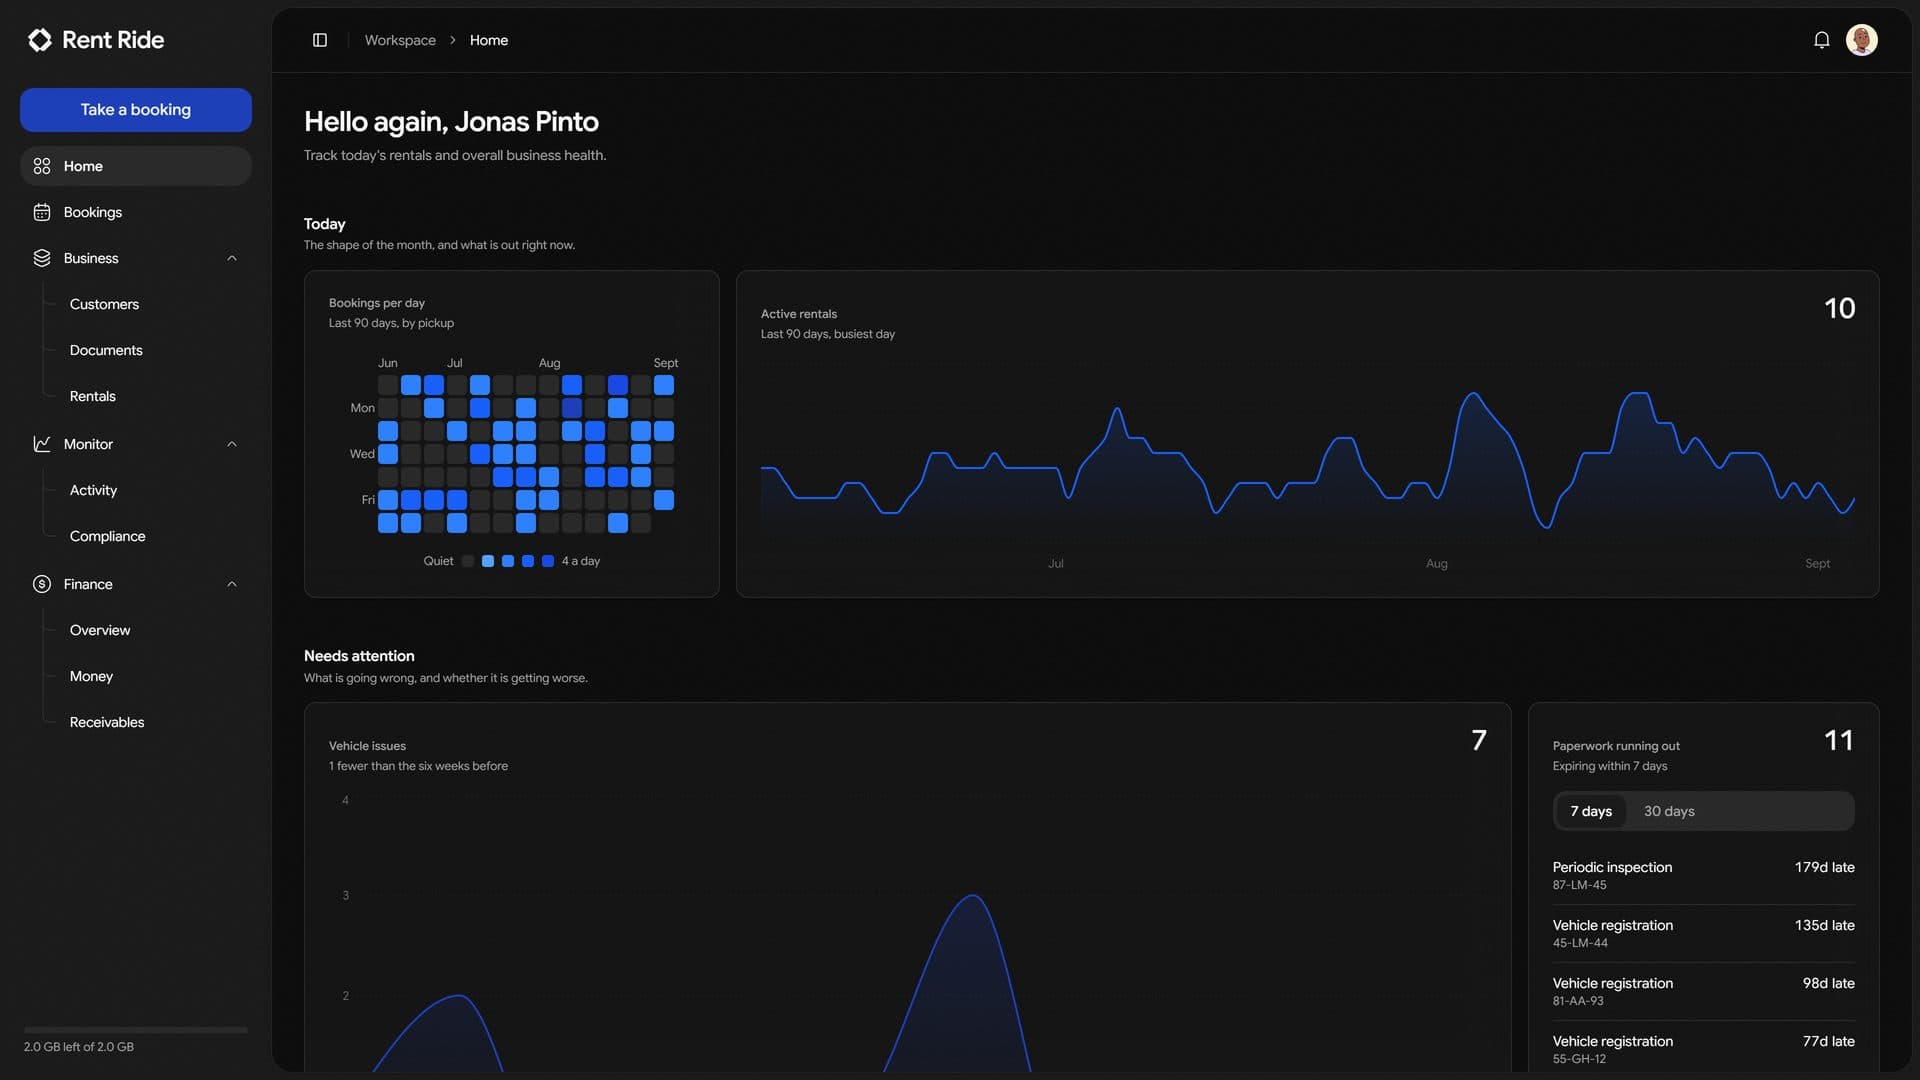Image resolution: width=1920 pixels, height=1080 pixels.
Task: Open Vehicle registration 45-LM-44 row
Action: (x=1703, y=933)
